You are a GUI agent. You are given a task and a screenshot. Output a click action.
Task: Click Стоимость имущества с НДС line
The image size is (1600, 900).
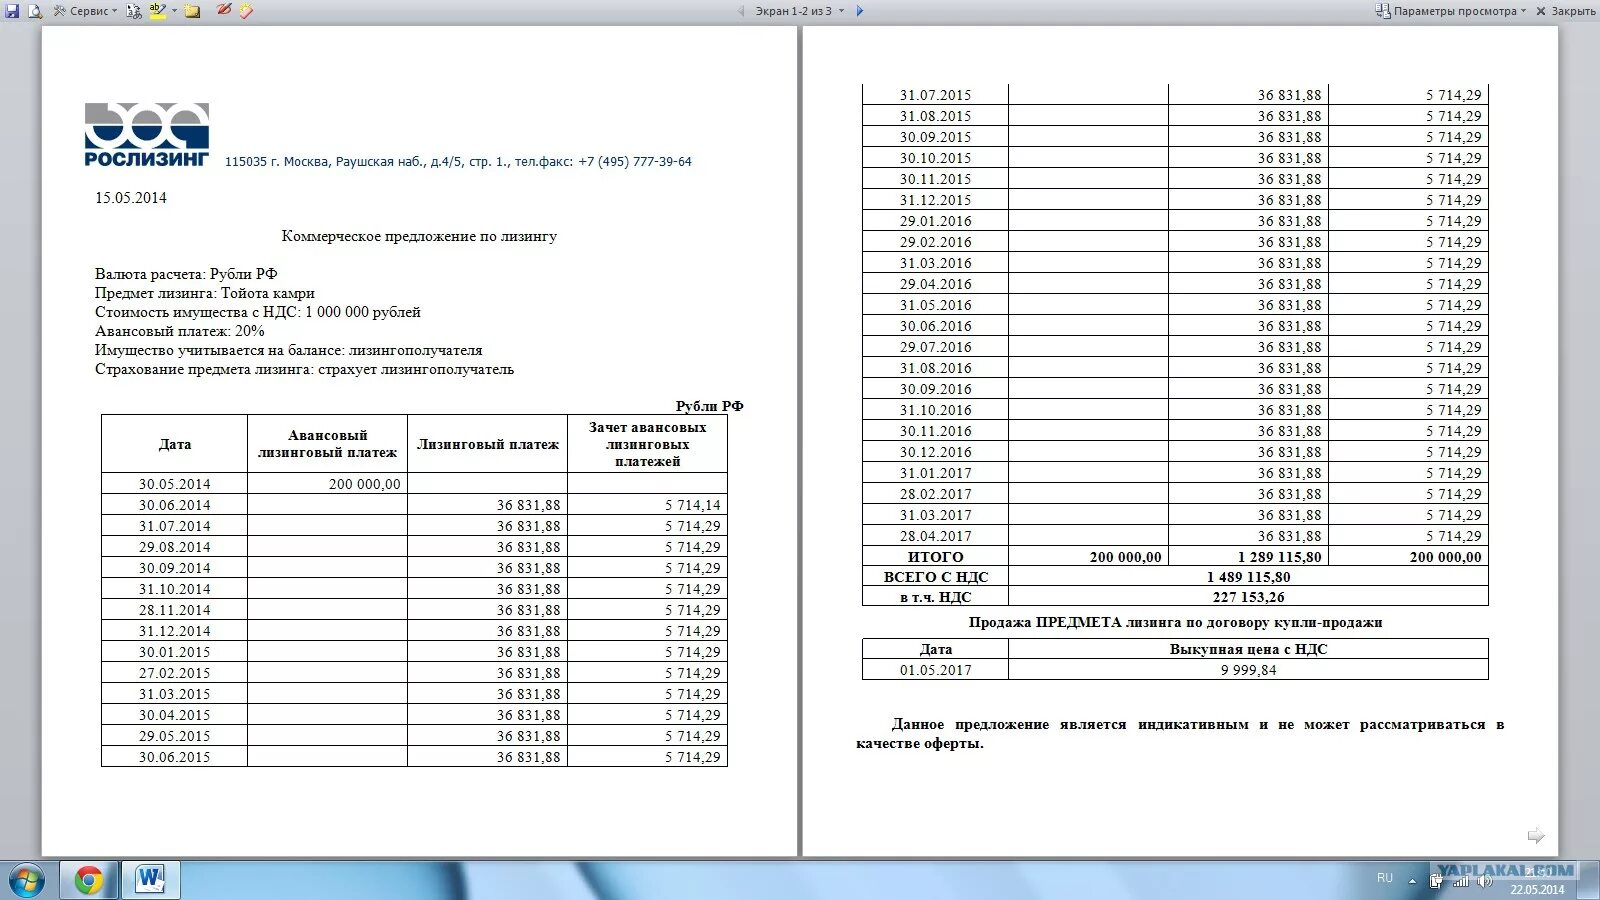tap(258, 312)
